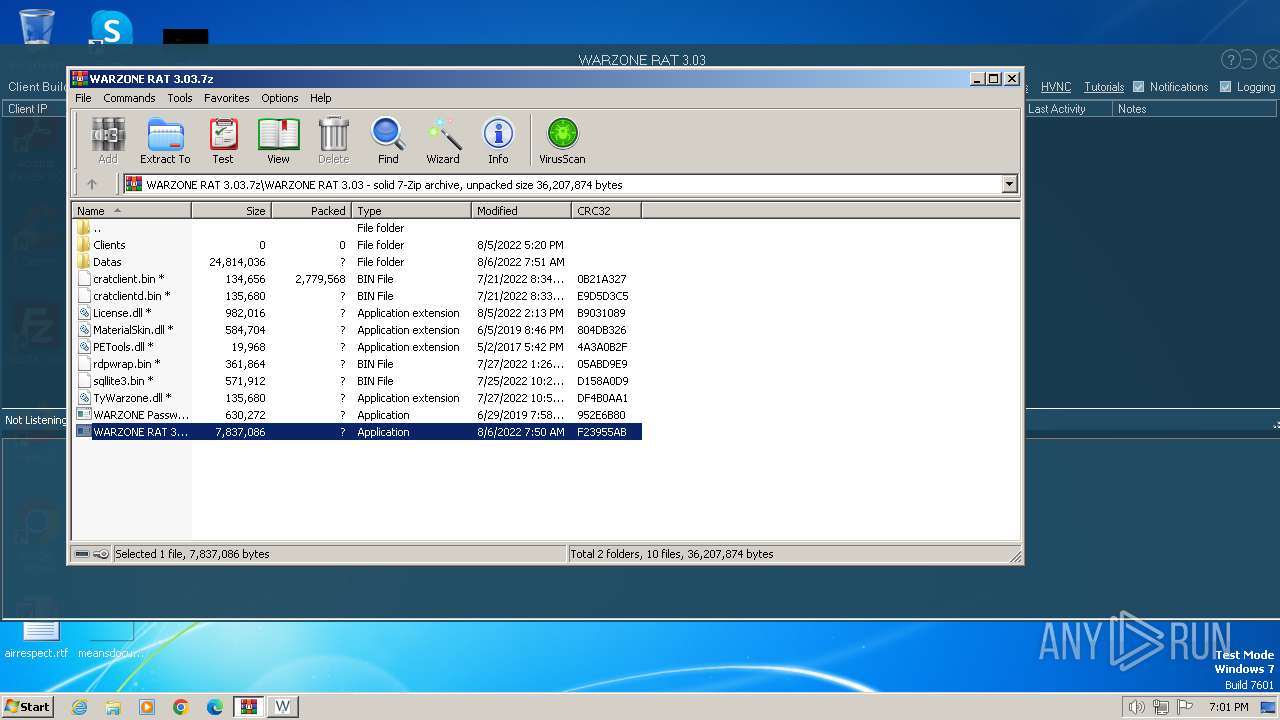Image resolution: width=1280 pixels, height=720 pixels.
Task: Select PETools.dll file row
Action: point(358,347)
